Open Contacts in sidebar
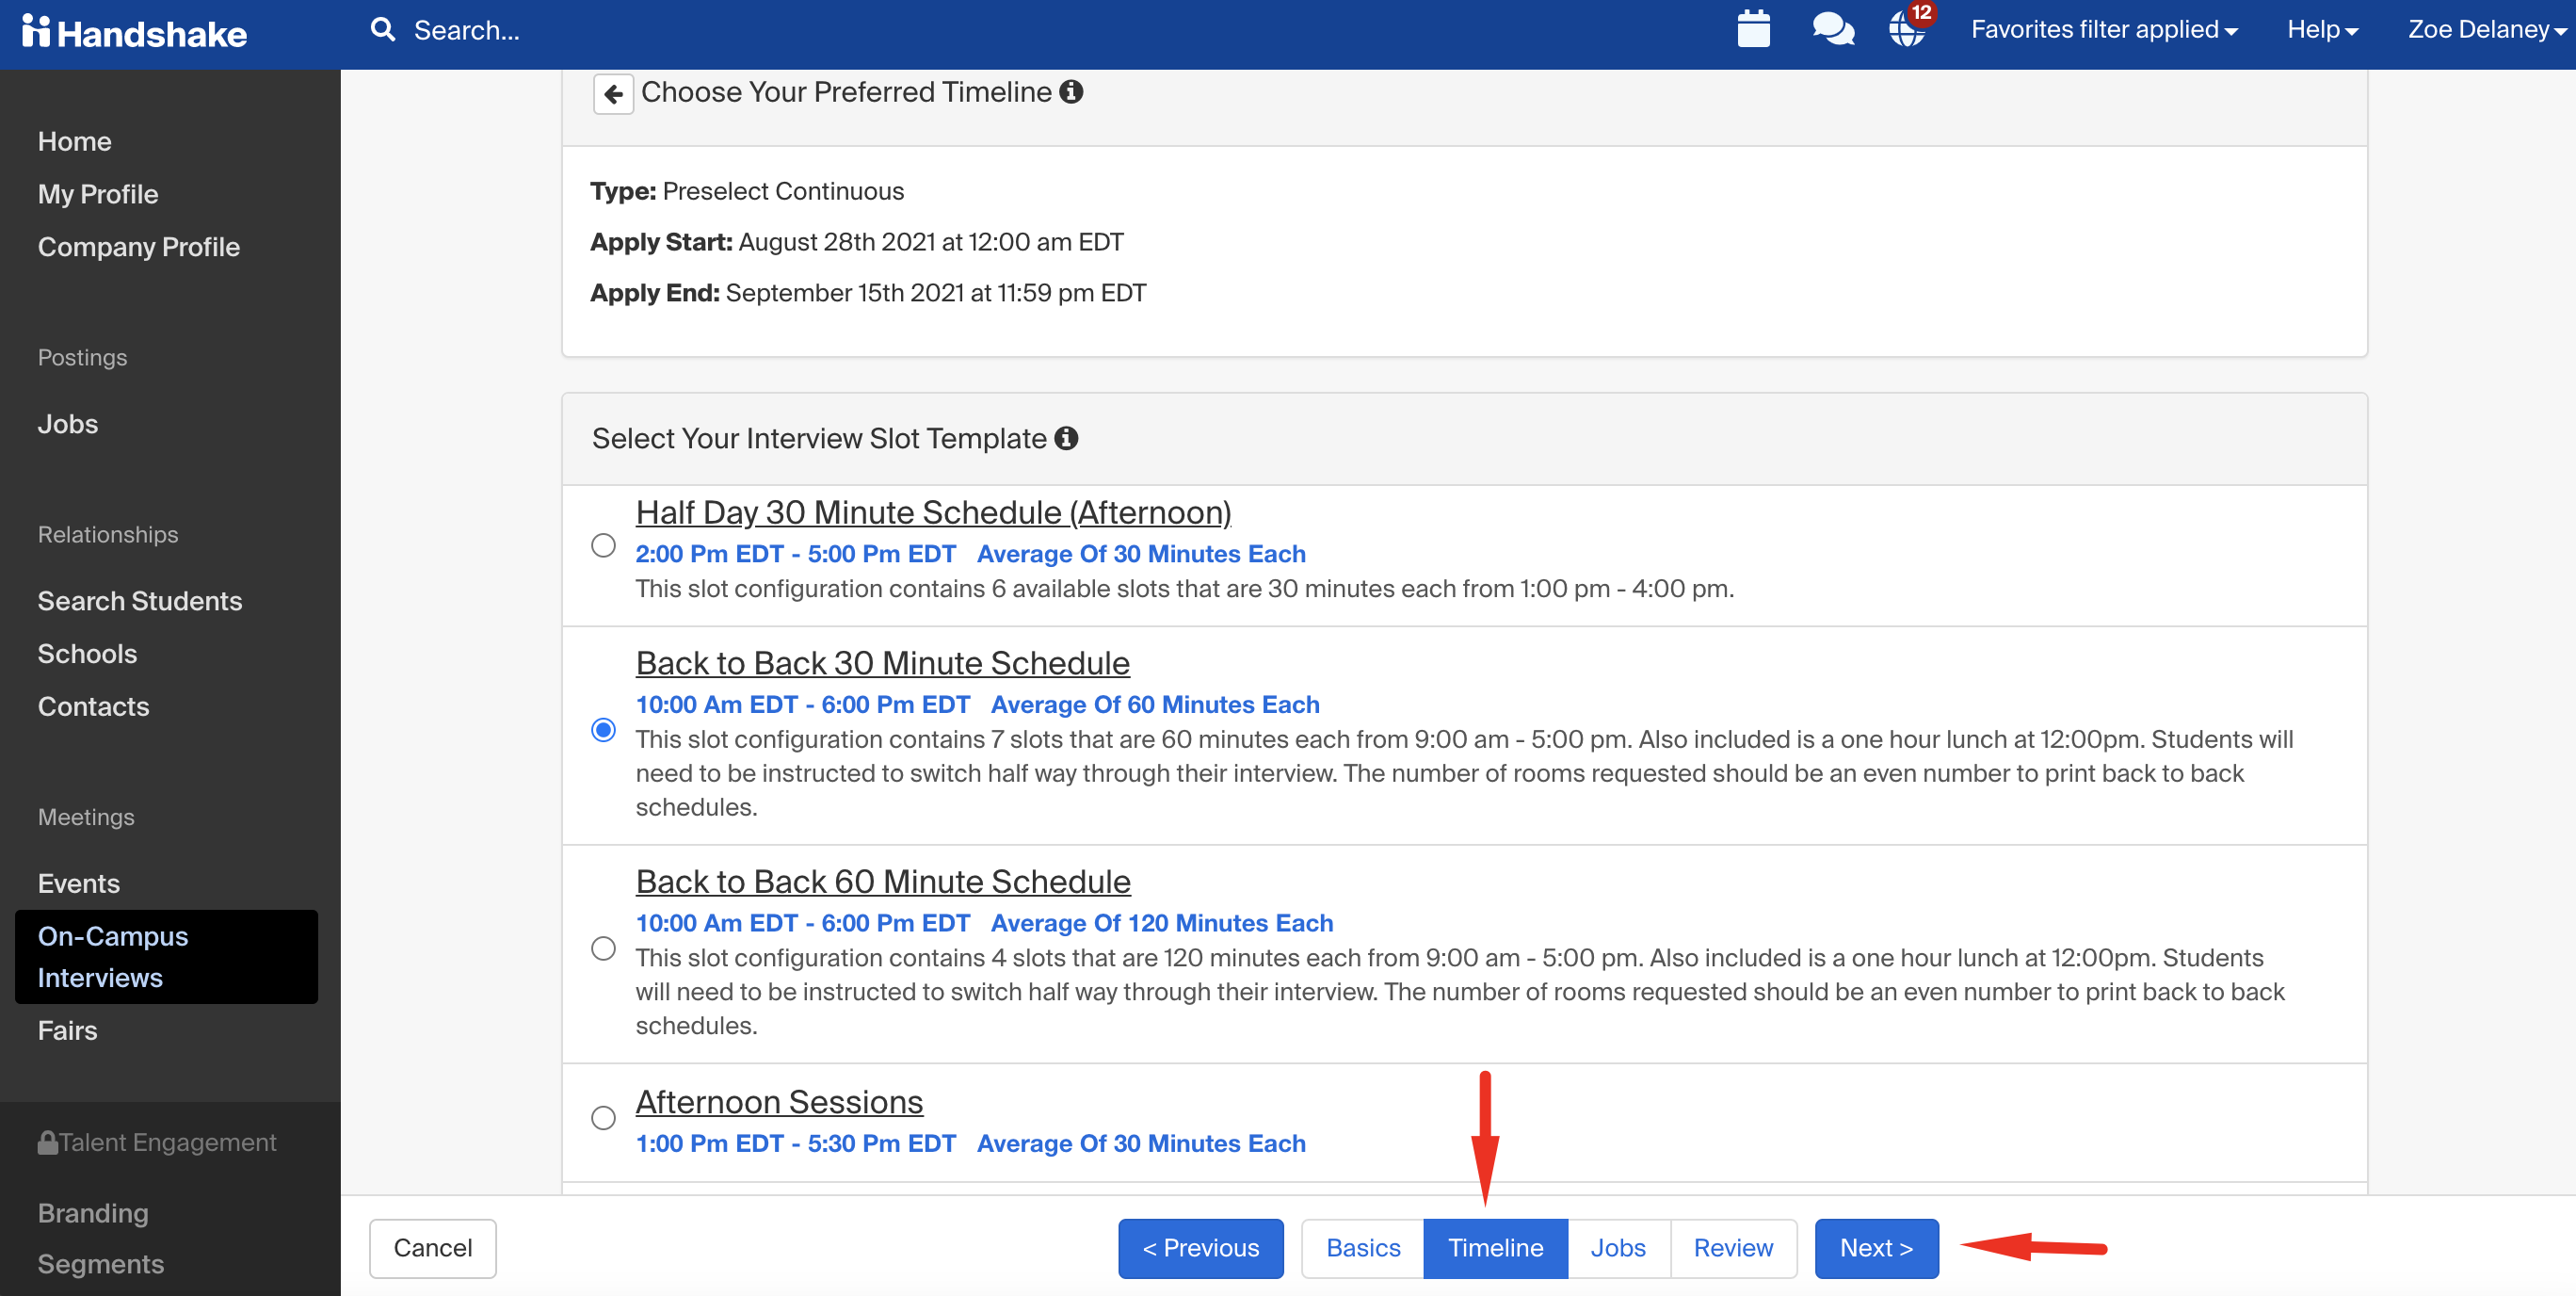 click(x=93, y=707)
